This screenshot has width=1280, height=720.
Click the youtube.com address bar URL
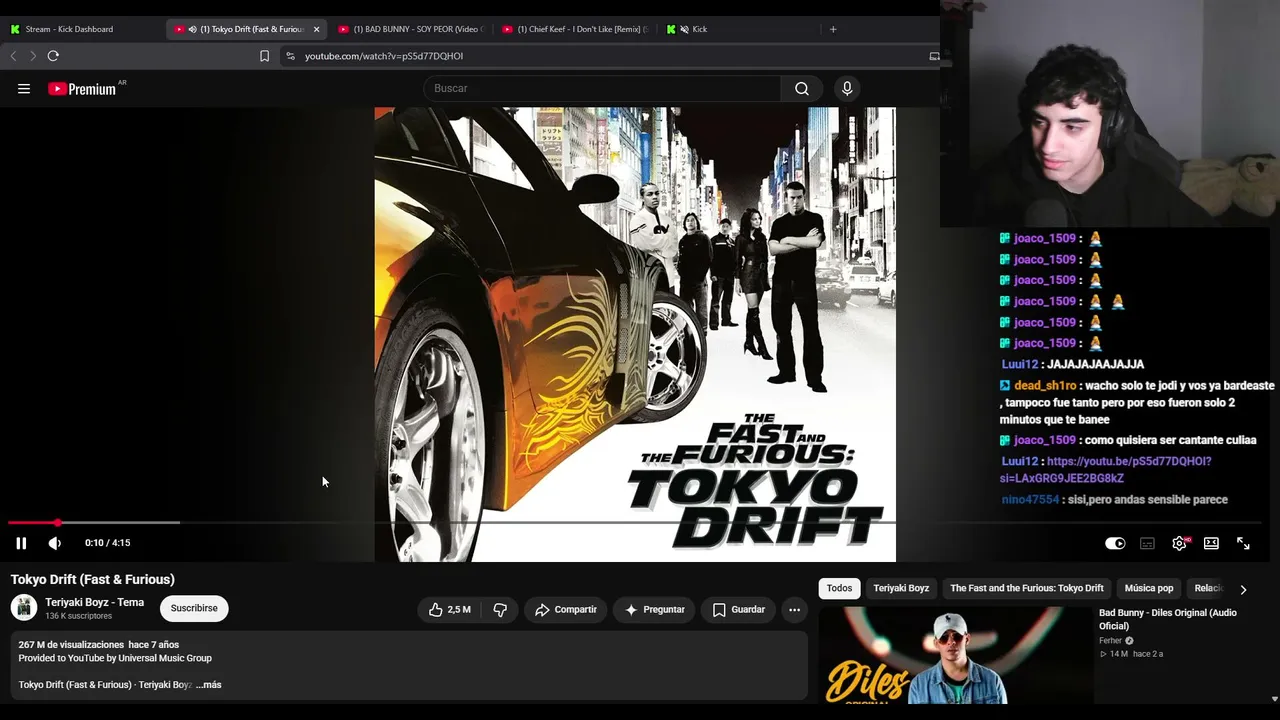tap(384, 56)
